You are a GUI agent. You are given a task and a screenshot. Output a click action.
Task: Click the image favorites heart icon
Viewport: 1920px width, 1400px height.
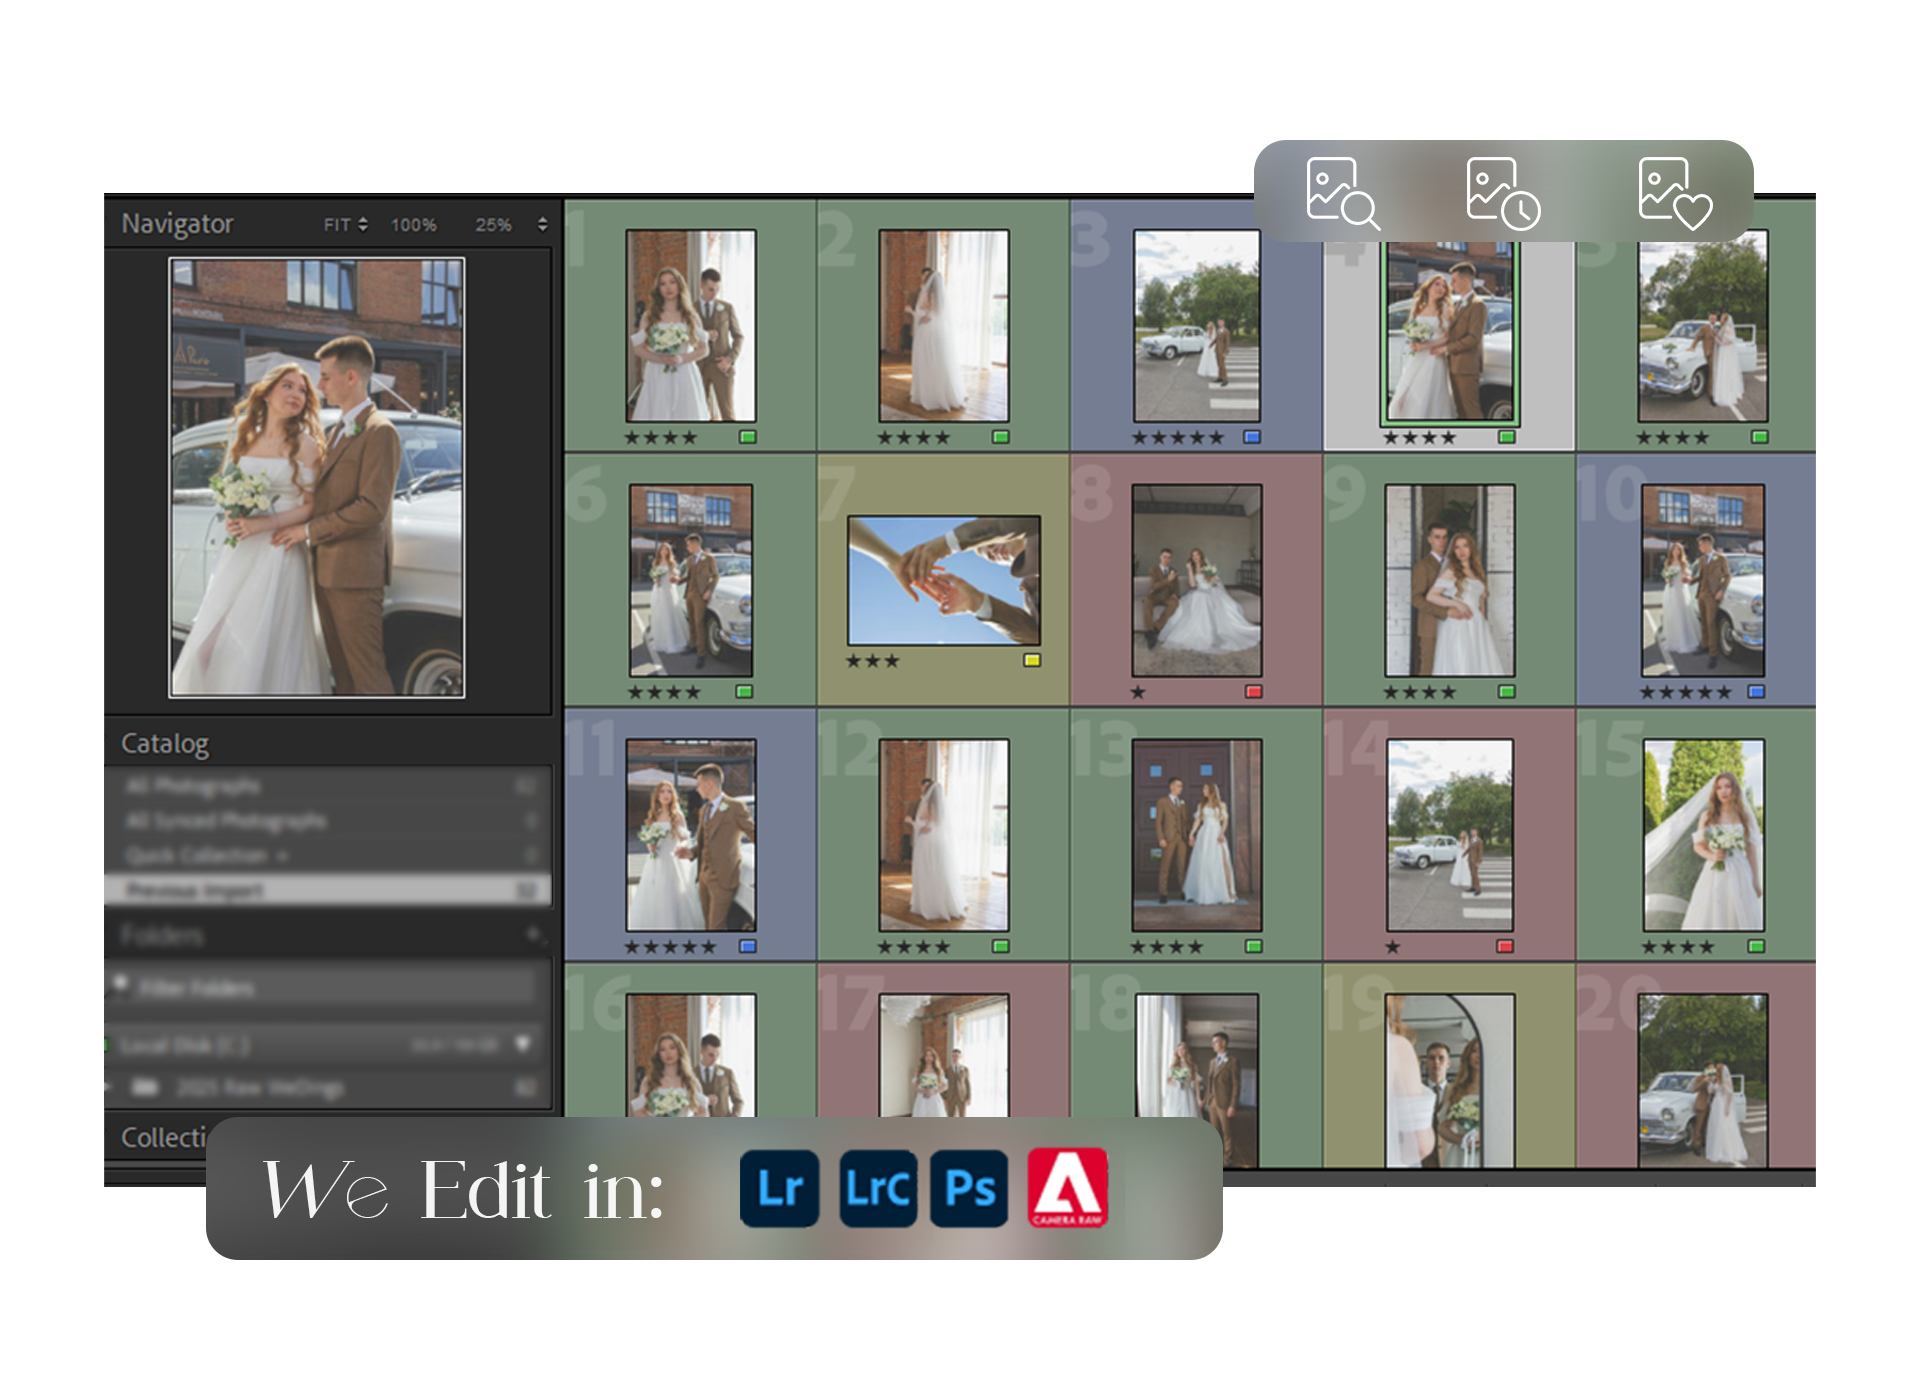point(1674,193)
